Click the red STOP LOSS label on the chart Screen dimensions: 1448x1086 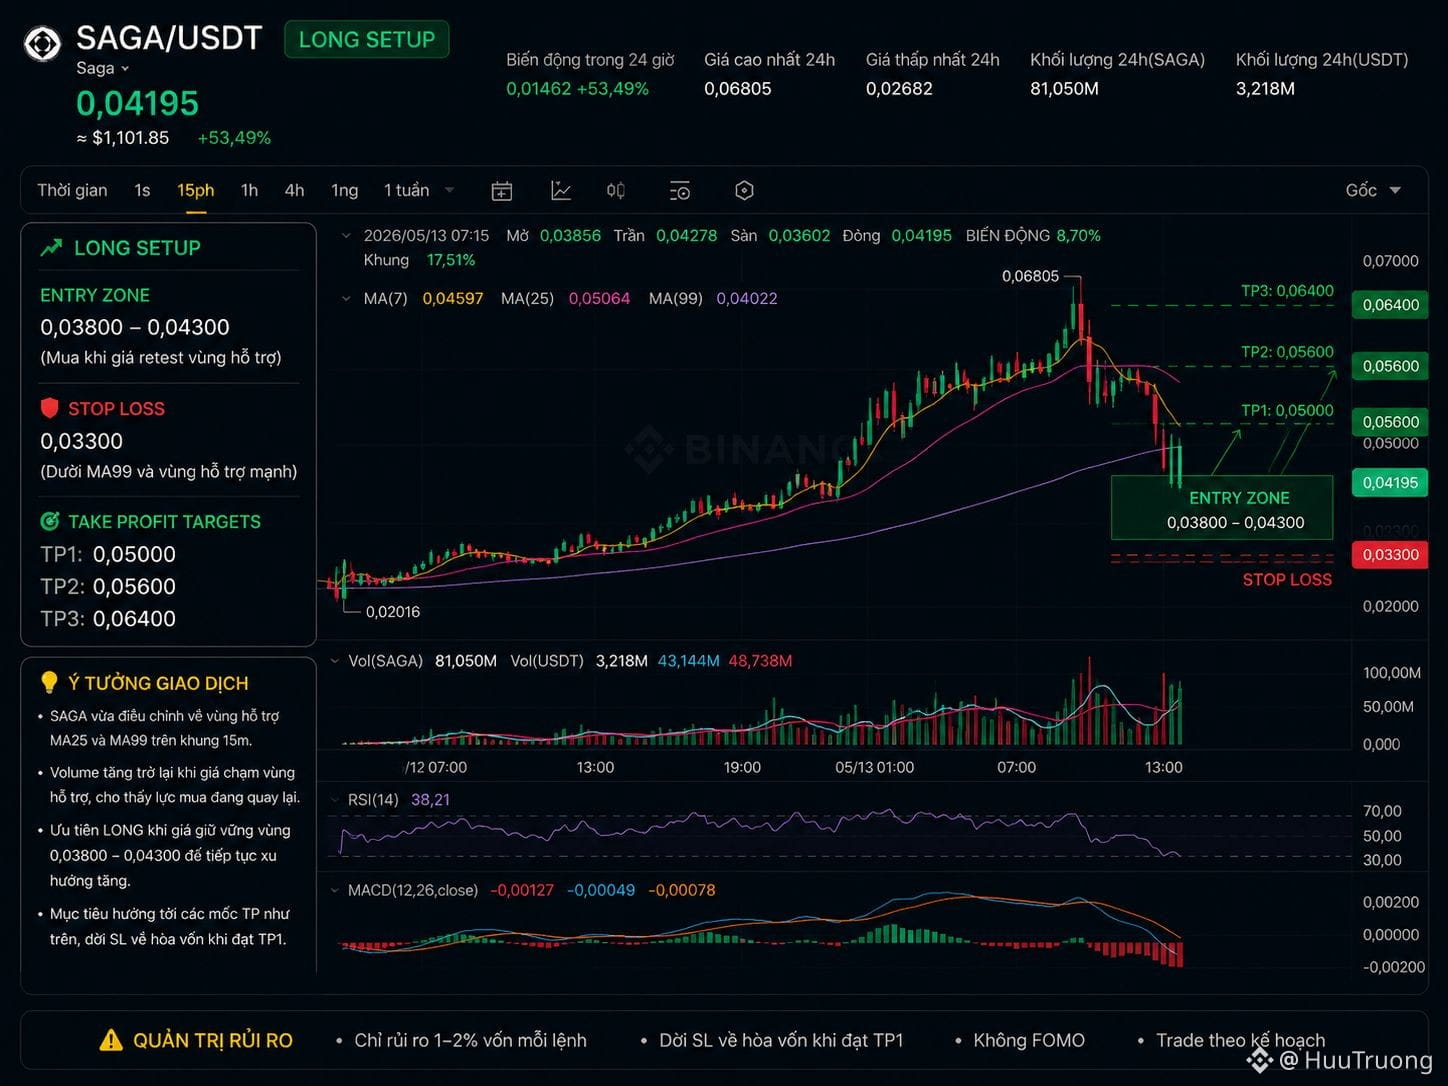1287,580
